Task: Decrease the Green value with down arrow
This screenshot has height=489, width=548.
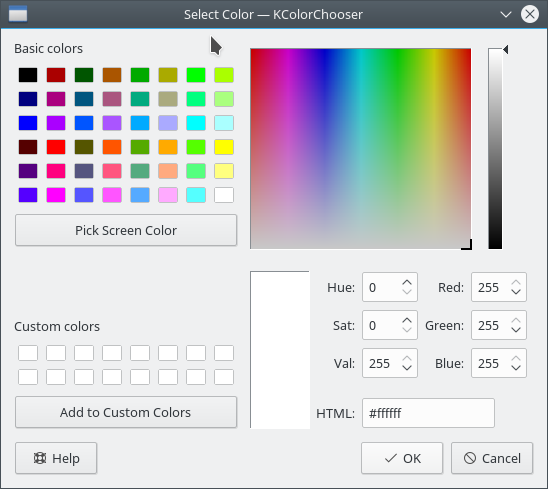Action: pyautogui.click(x=516, y=330)
